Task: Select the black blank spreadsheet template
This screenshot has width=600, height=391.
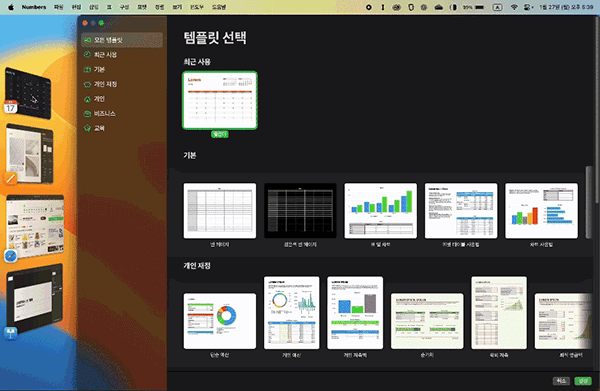Action: (x=300, y=210)
